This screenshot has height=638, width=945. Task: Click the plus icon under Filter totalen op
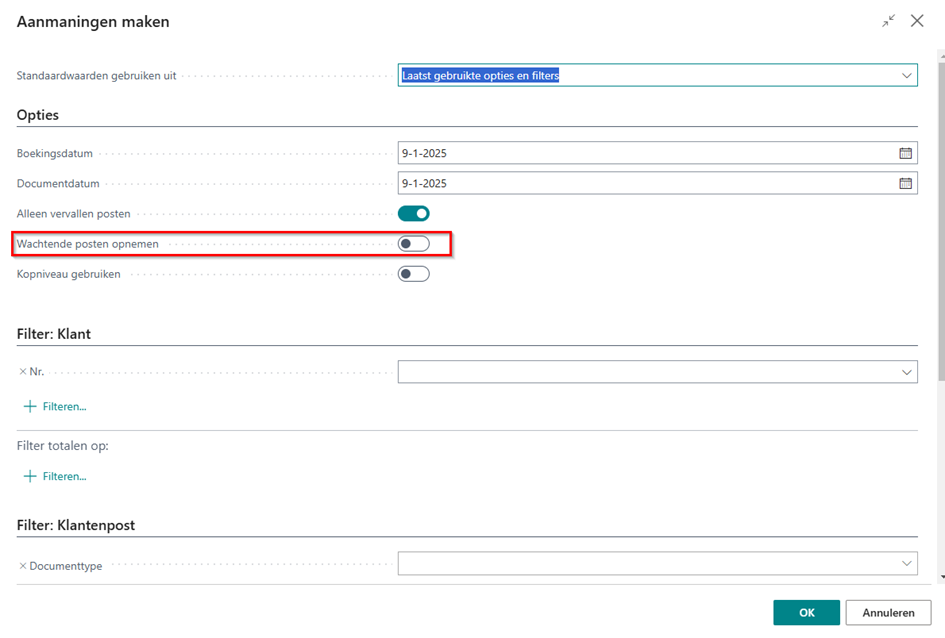(30, 477)
